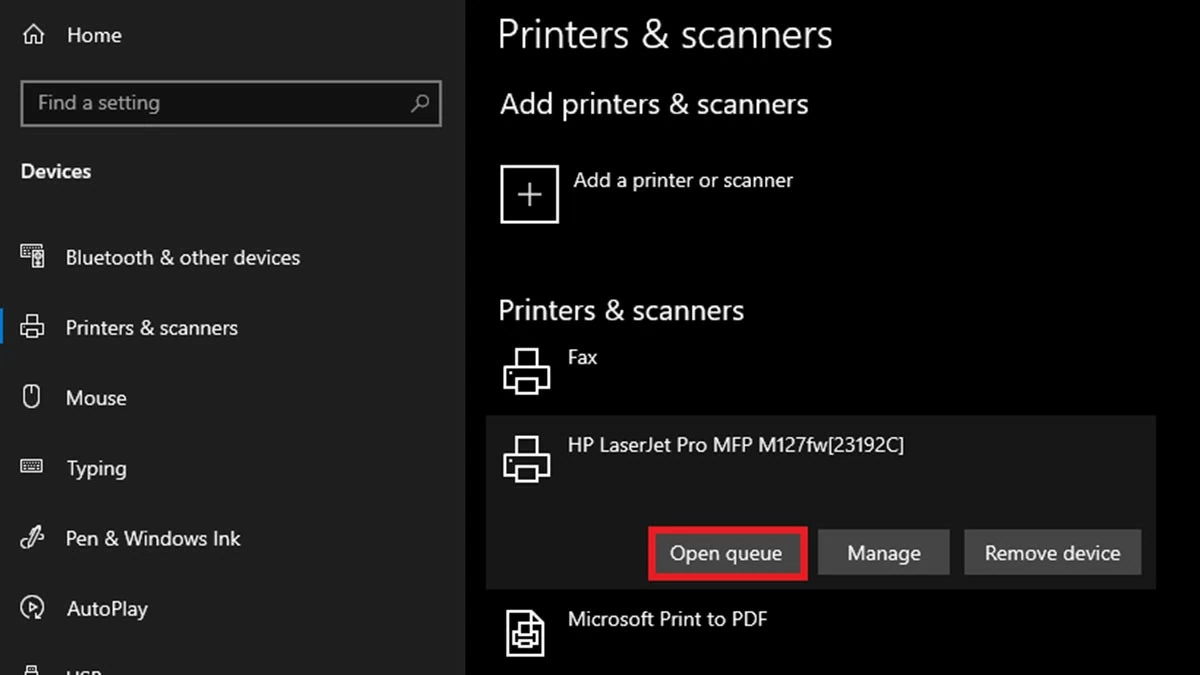This screenshot has width=1200, height=675.
Task: Click the HP LaserJet printer icon
Action: click(527, 459)
